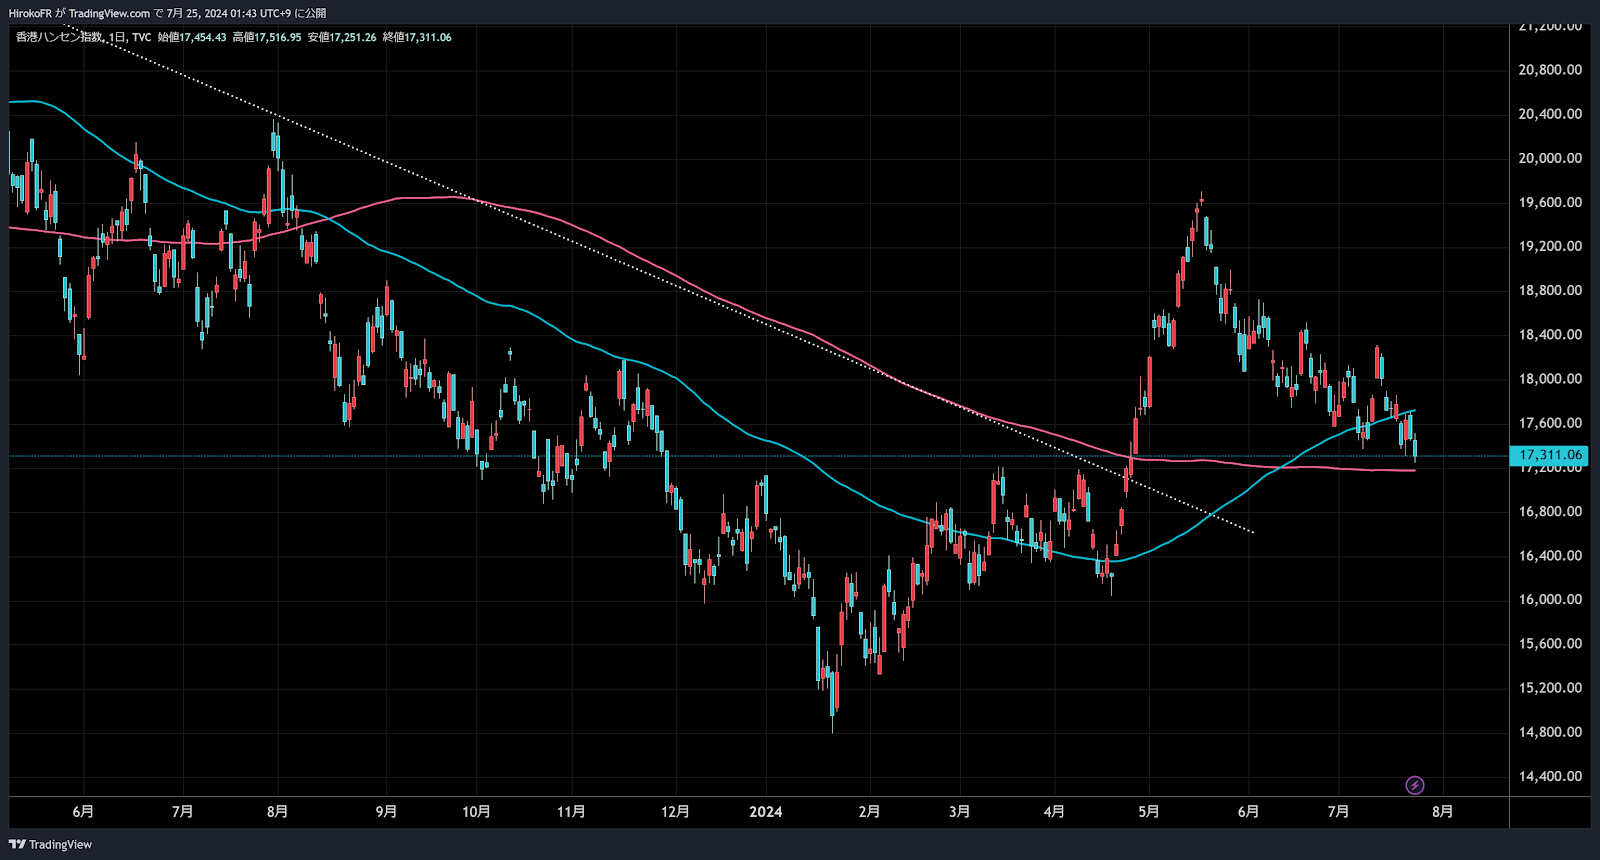
Task: Click the 高値17,516.95 high value
Action: [x=267, y=37]
